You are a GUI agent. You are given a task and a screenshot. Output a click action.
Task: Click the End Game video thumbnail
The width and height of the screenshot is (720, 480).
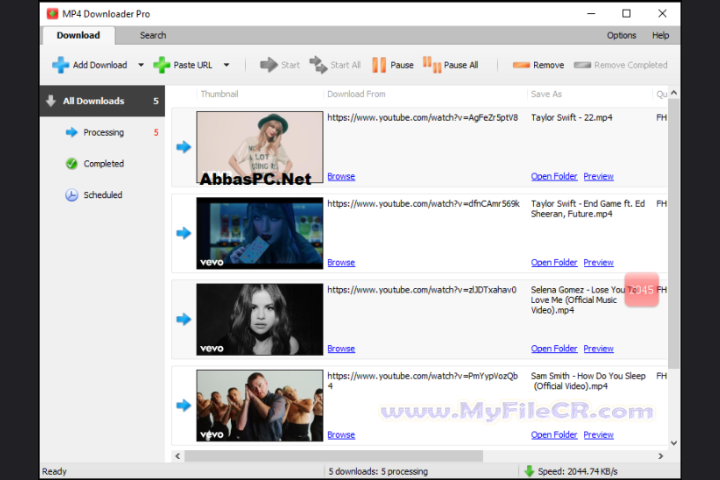click(259, 233)
